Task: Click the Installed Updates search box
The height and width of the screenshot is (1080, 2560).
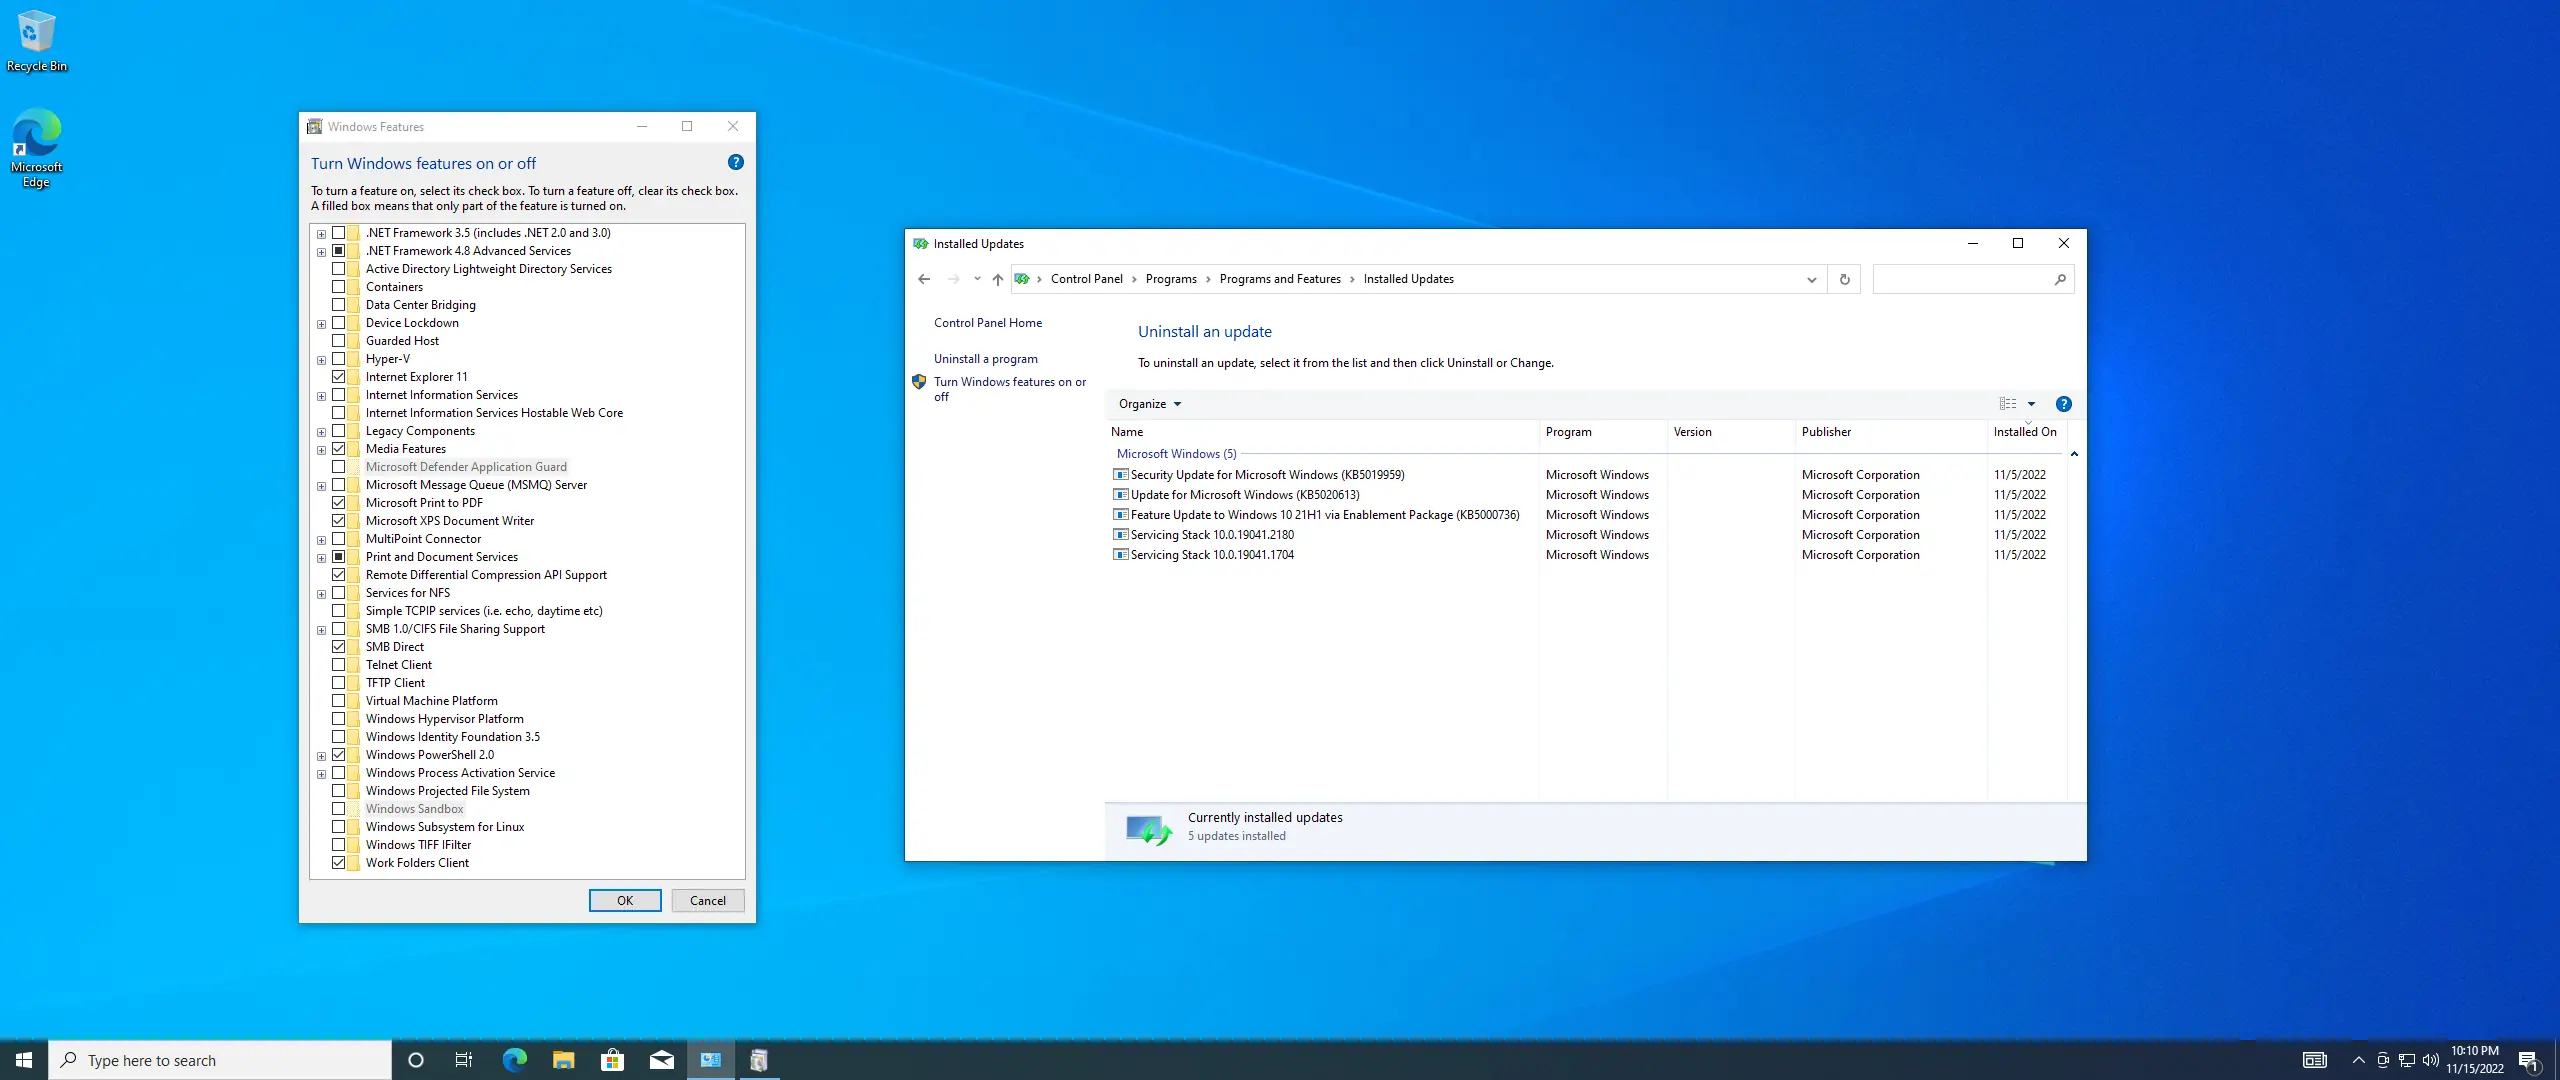Action: coord(1962,280)
